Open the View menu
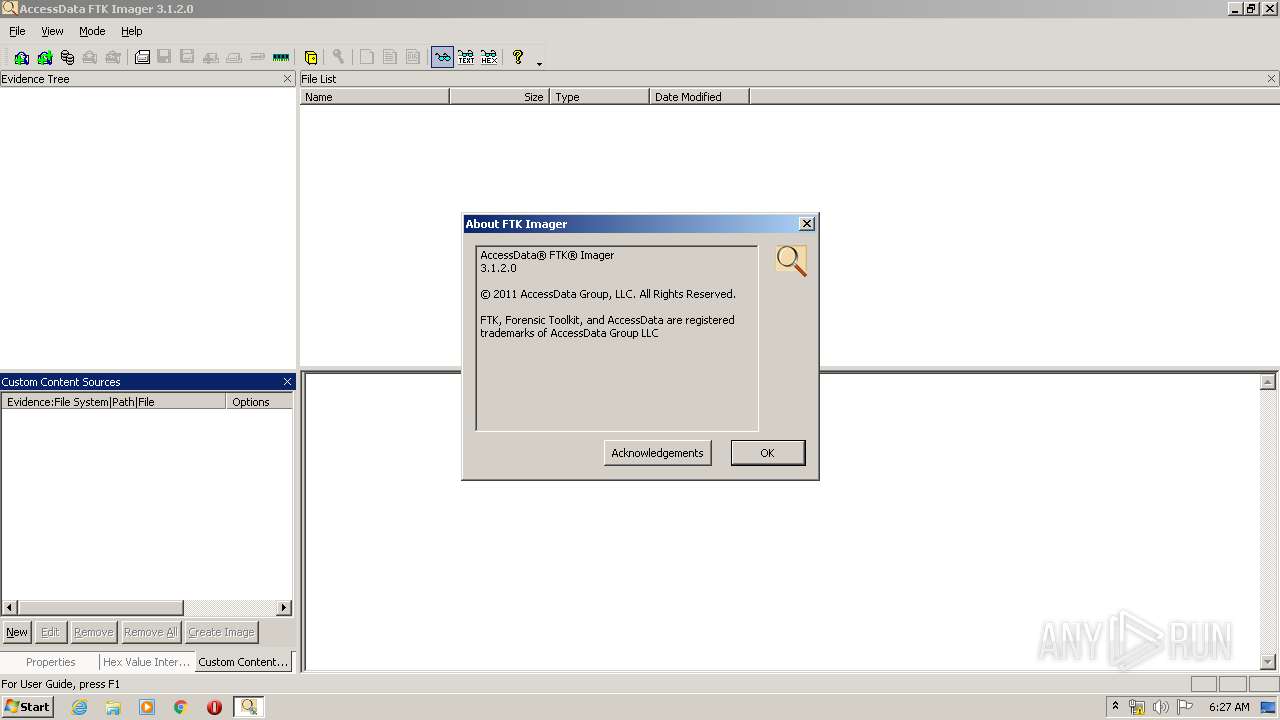This screenshot has height=720, width=1280. 52,31
